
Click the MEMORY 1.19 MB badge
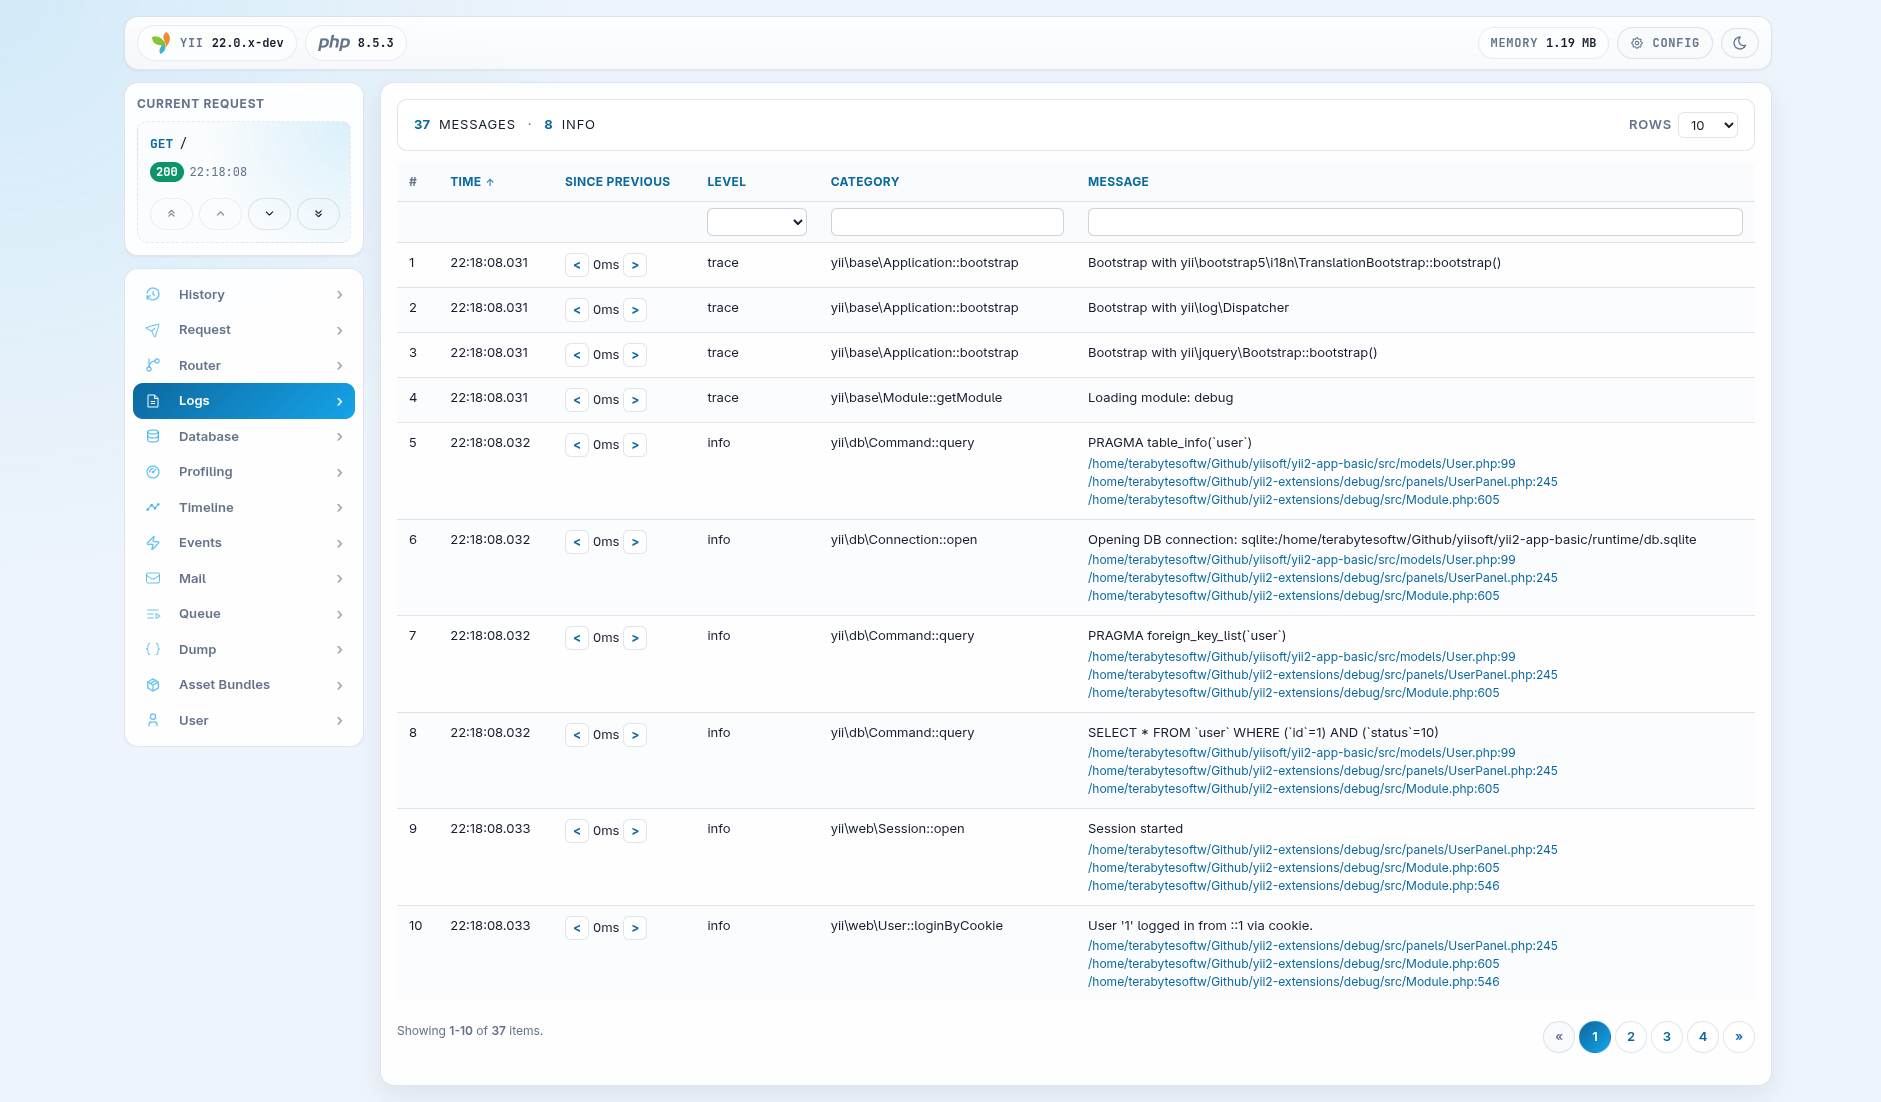1543,43
